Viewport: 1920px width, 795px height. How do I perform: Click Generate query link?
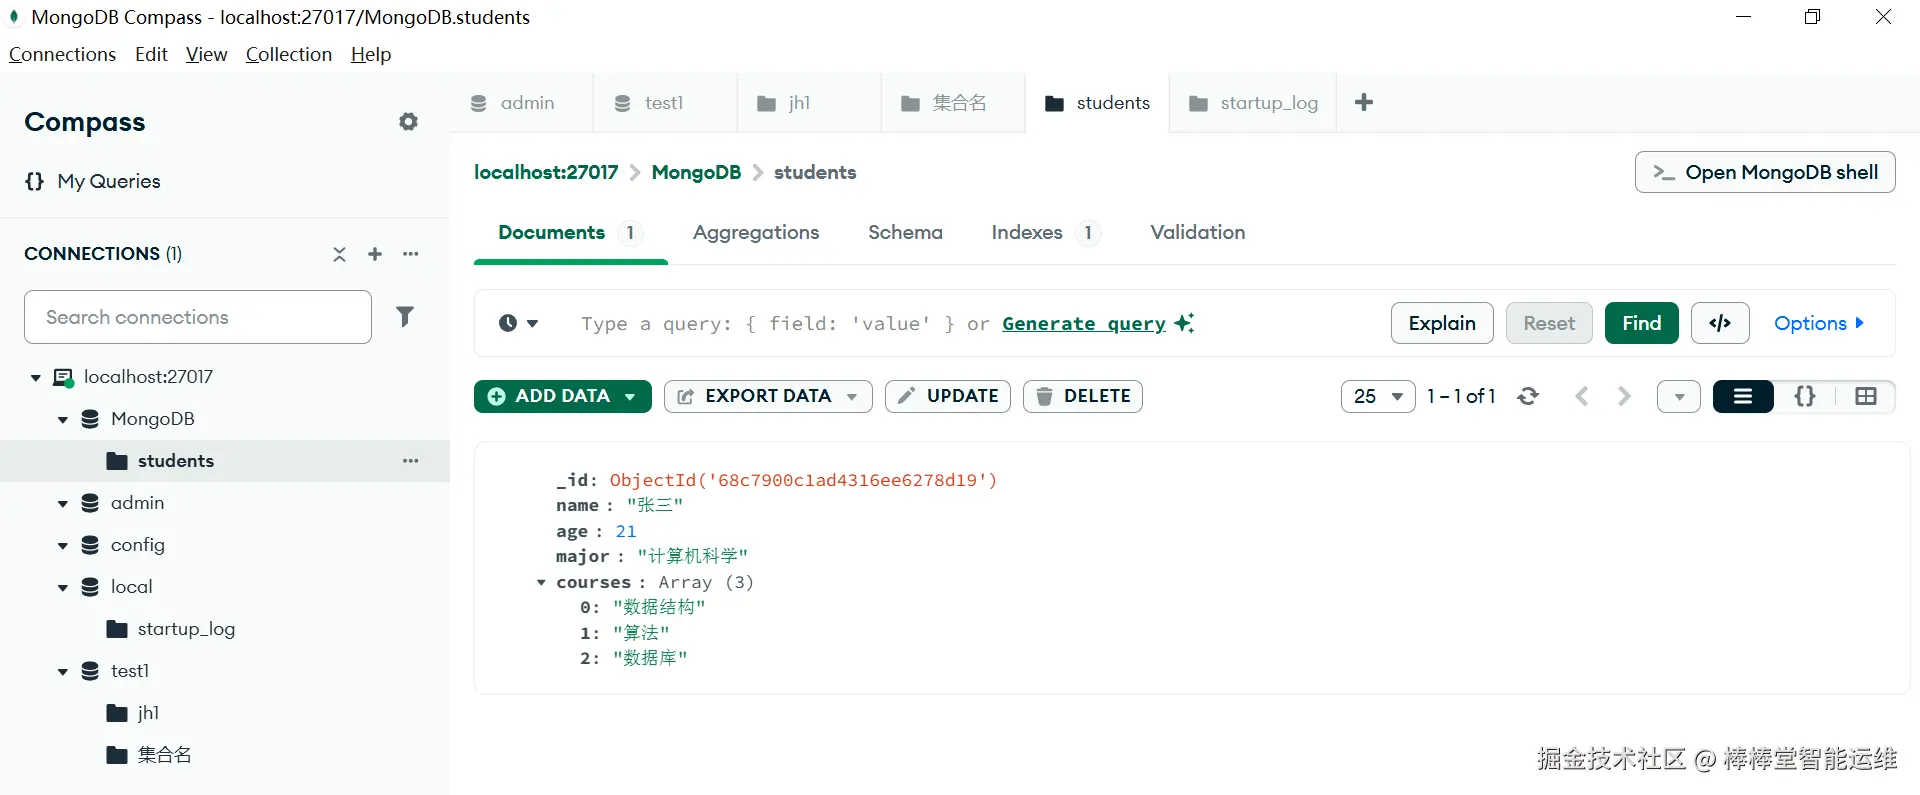1084,323
